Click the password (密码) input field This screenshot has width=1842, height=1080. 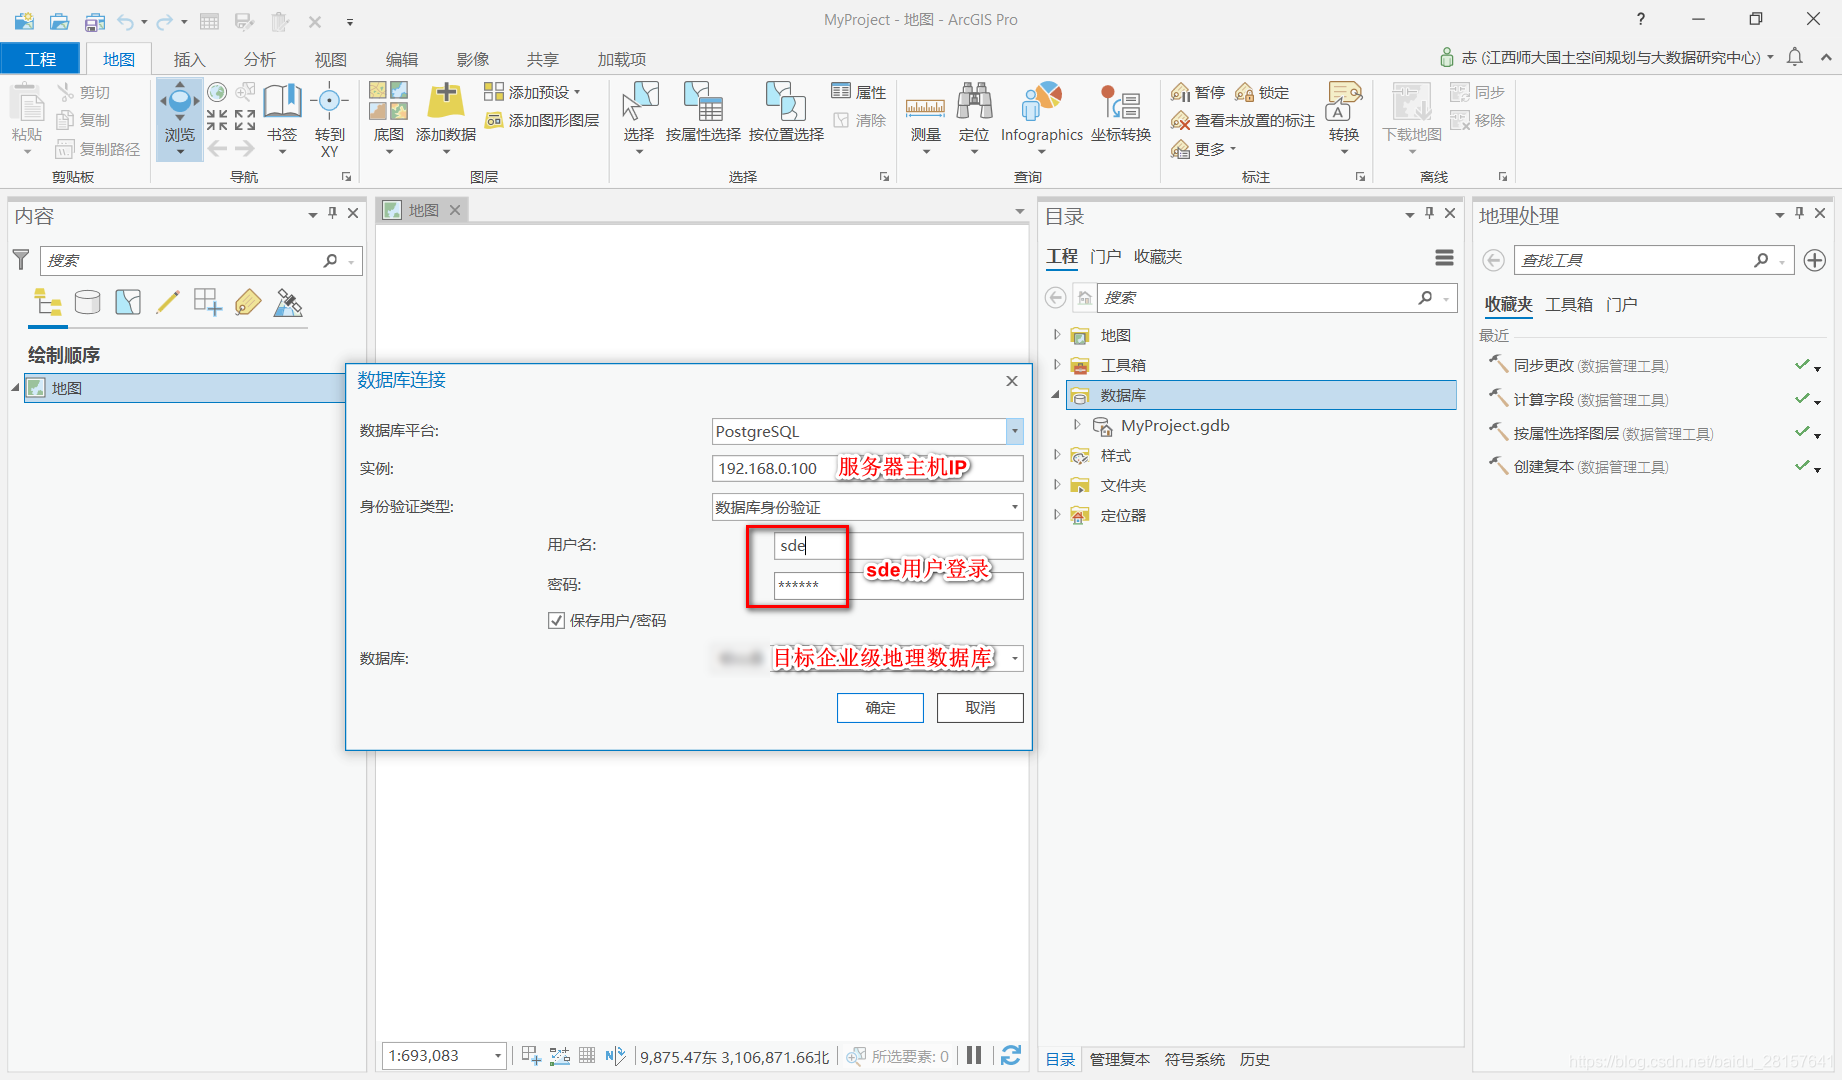point(898,585)
